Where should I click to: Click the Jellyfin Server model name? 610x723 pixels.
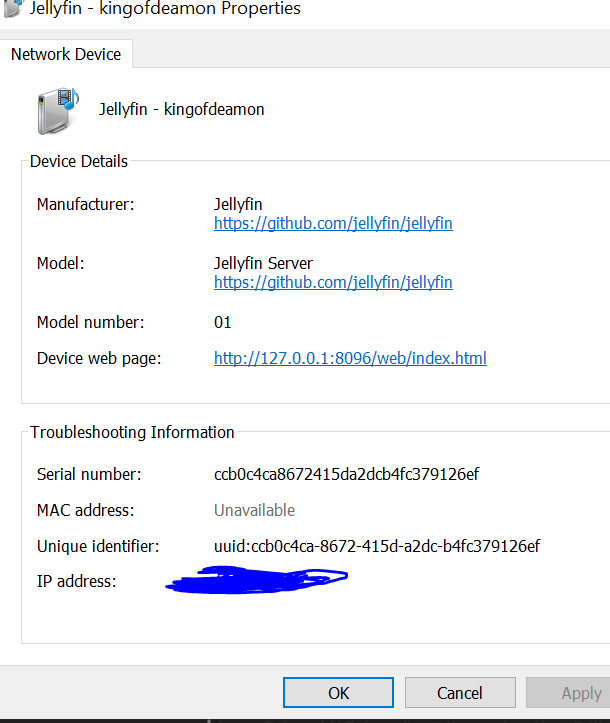click(263, 263)
